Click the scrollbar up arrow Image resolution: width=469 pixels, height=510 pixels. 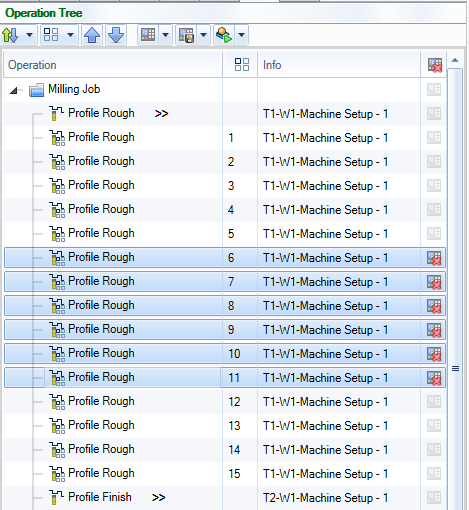point(455,60)
